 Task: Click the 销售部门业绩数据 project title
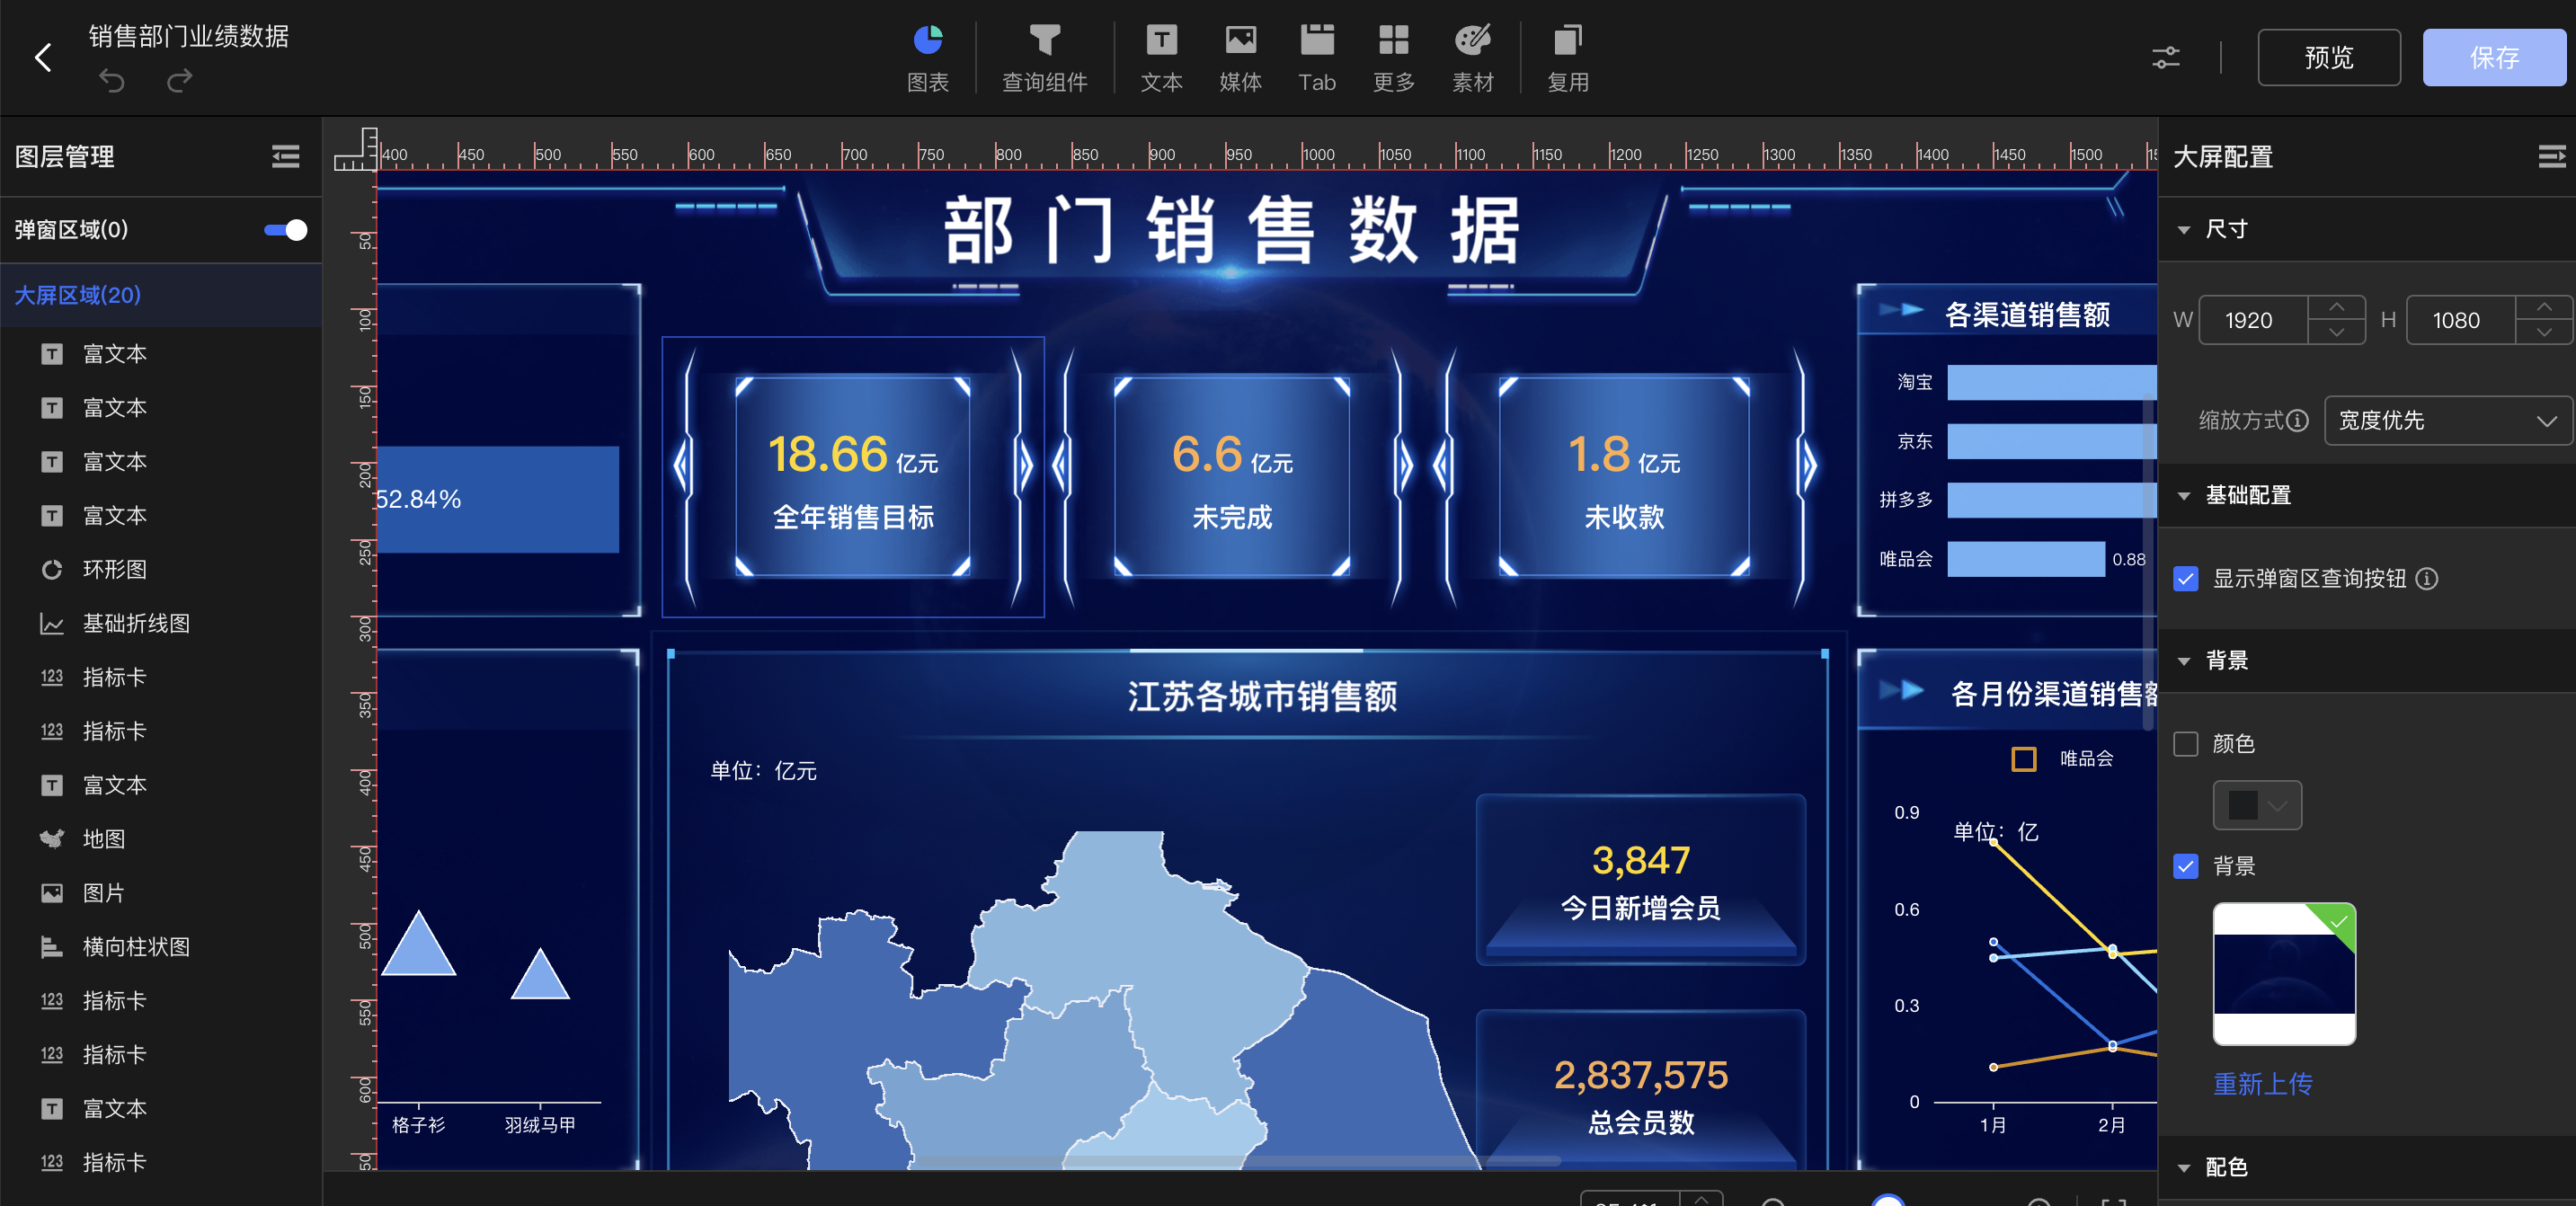pos(188,36)
